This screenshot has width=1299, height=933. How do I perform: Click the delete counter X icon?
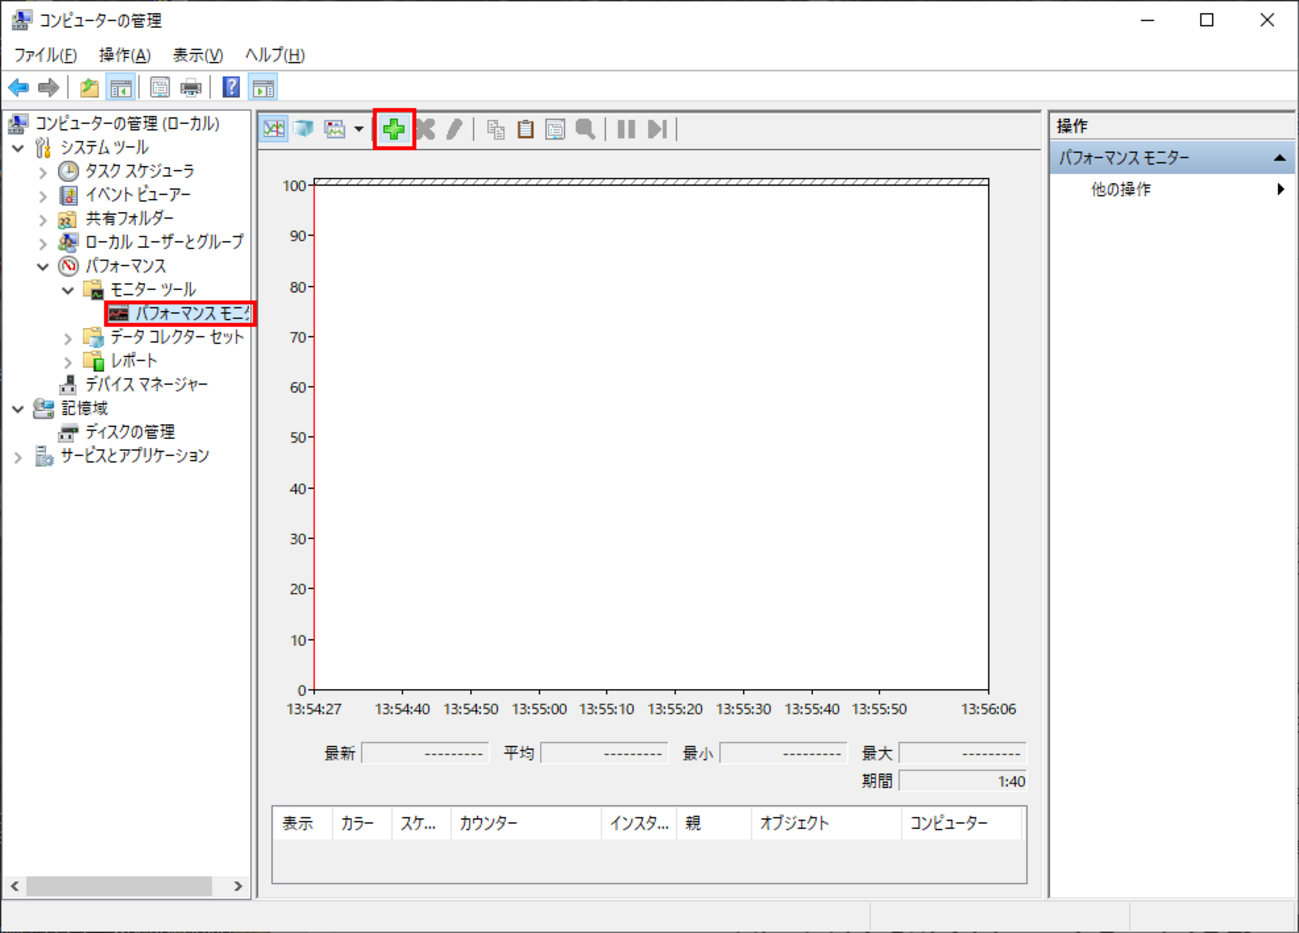425,129
